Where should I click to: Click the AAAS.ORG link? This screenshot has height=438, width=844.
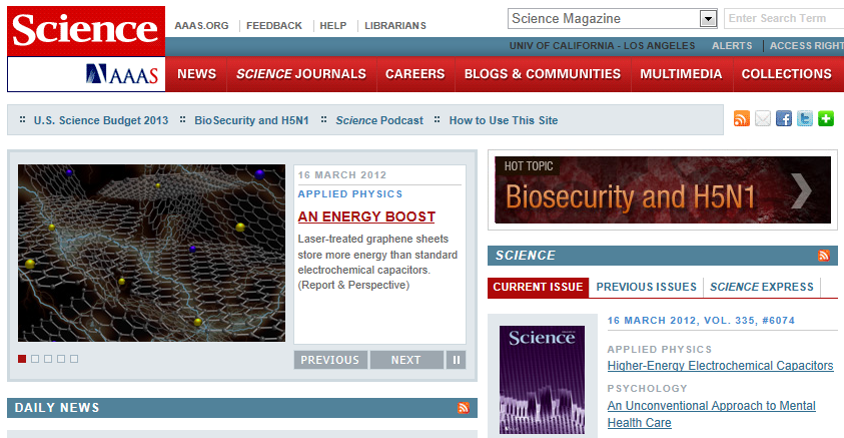pyautogui.click(x=201, y=26)
